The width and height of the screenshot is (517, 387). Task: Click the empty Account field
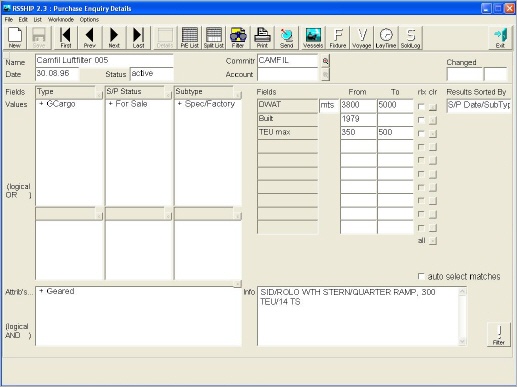click(288, 74)
